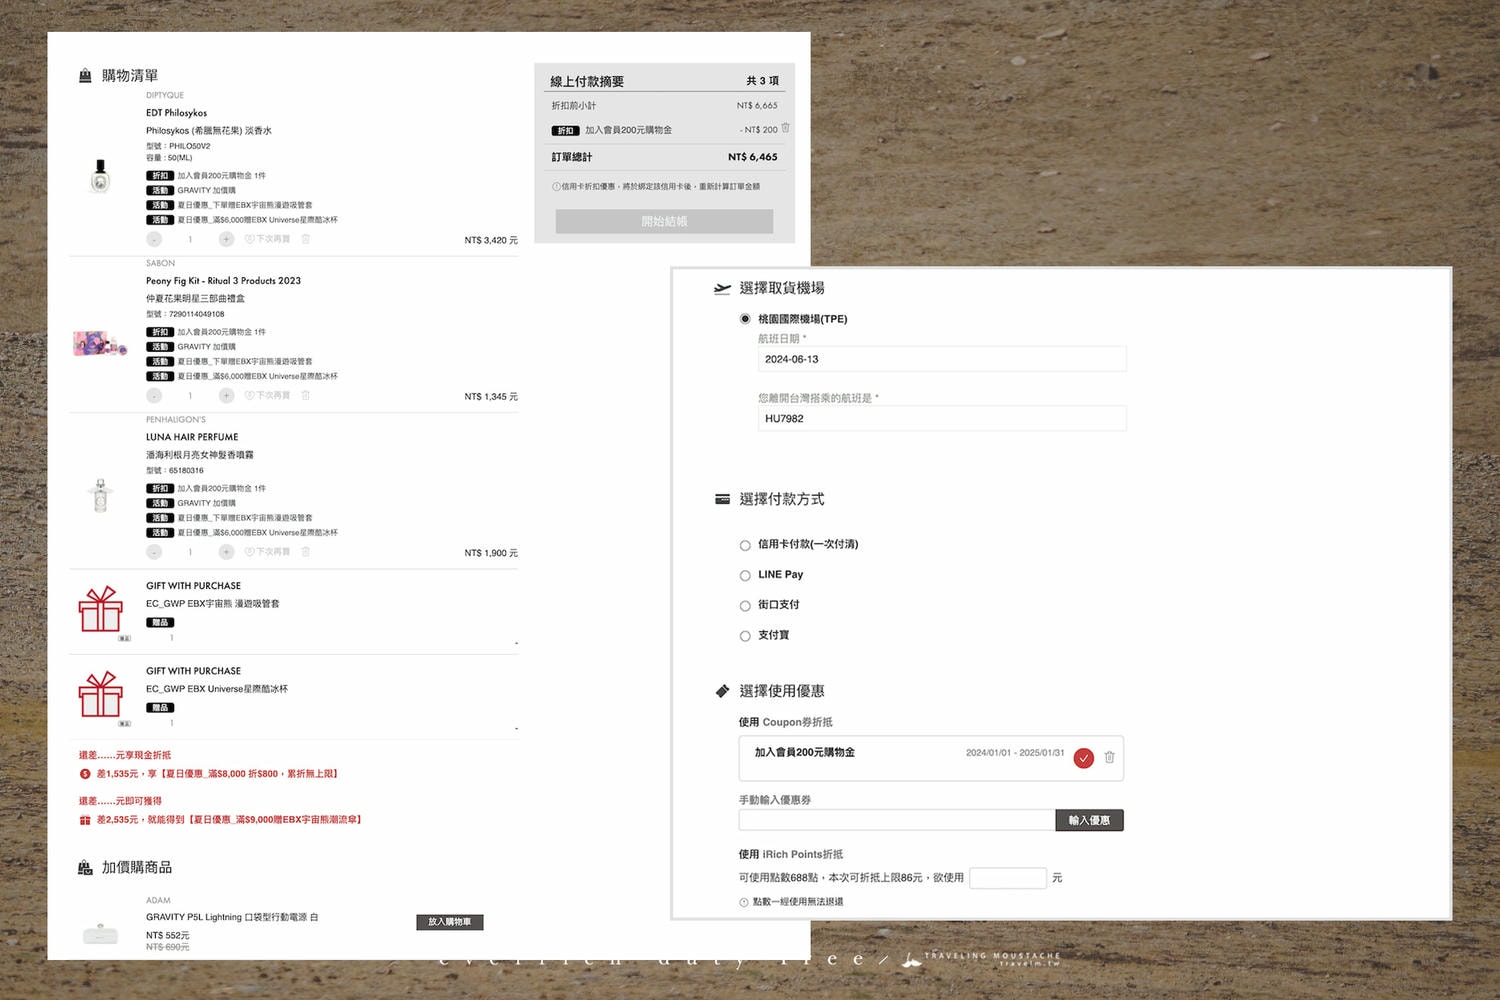Open the EDT Philosykos product thumbnail
Image resolution: width=1500 pixels, height=1000 pixels.
pos(100,176)
